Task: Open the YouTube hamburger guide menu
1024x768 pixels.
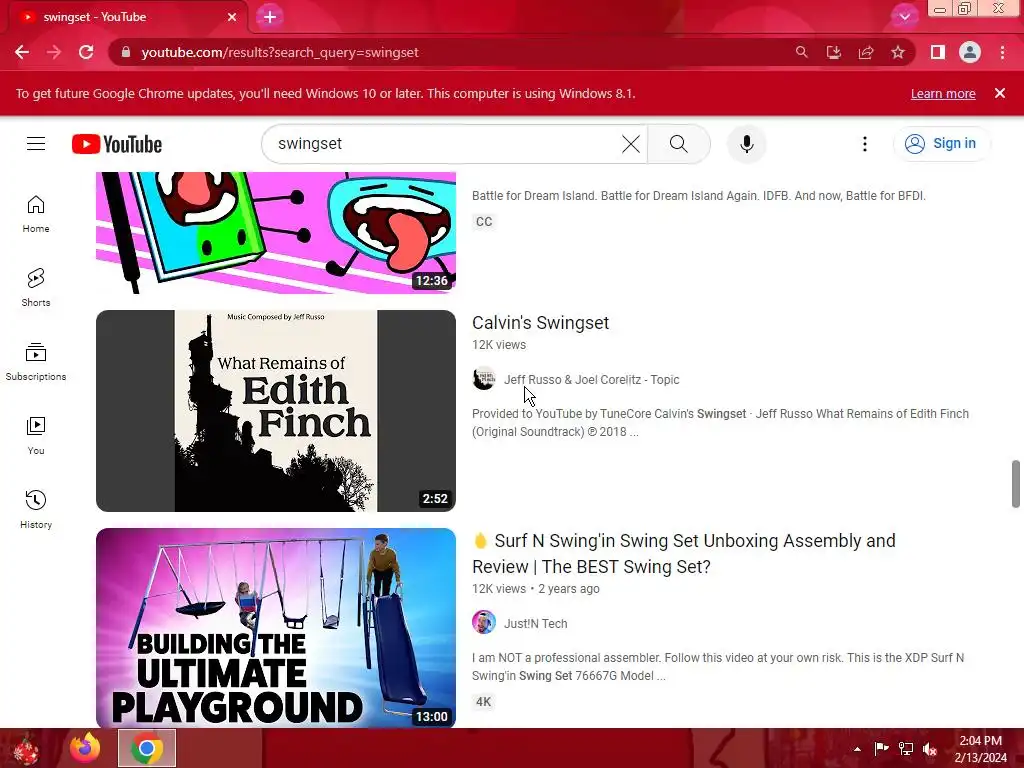Action: pyautogui.click(x=36, y=144)
